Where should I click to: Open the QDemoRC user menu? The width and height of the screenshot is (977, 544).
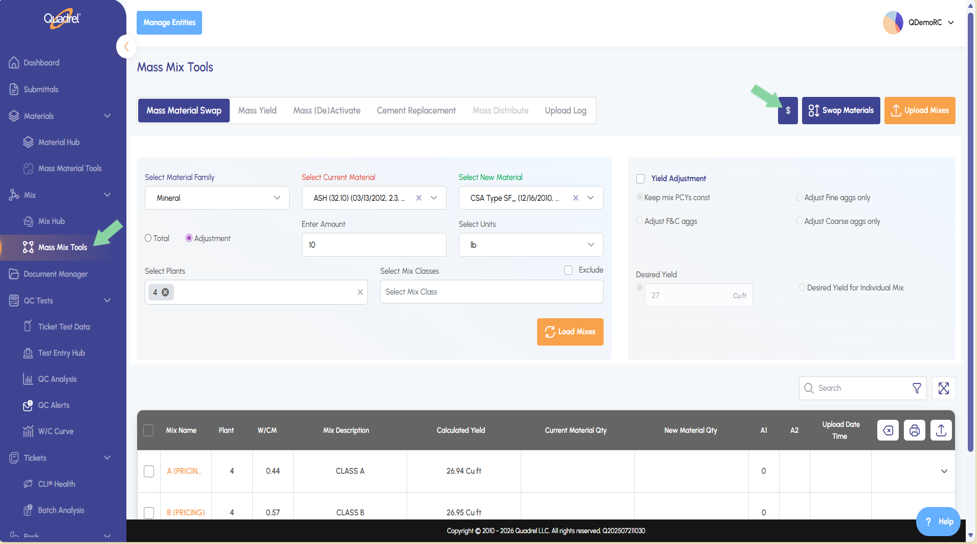pos(919,22)
